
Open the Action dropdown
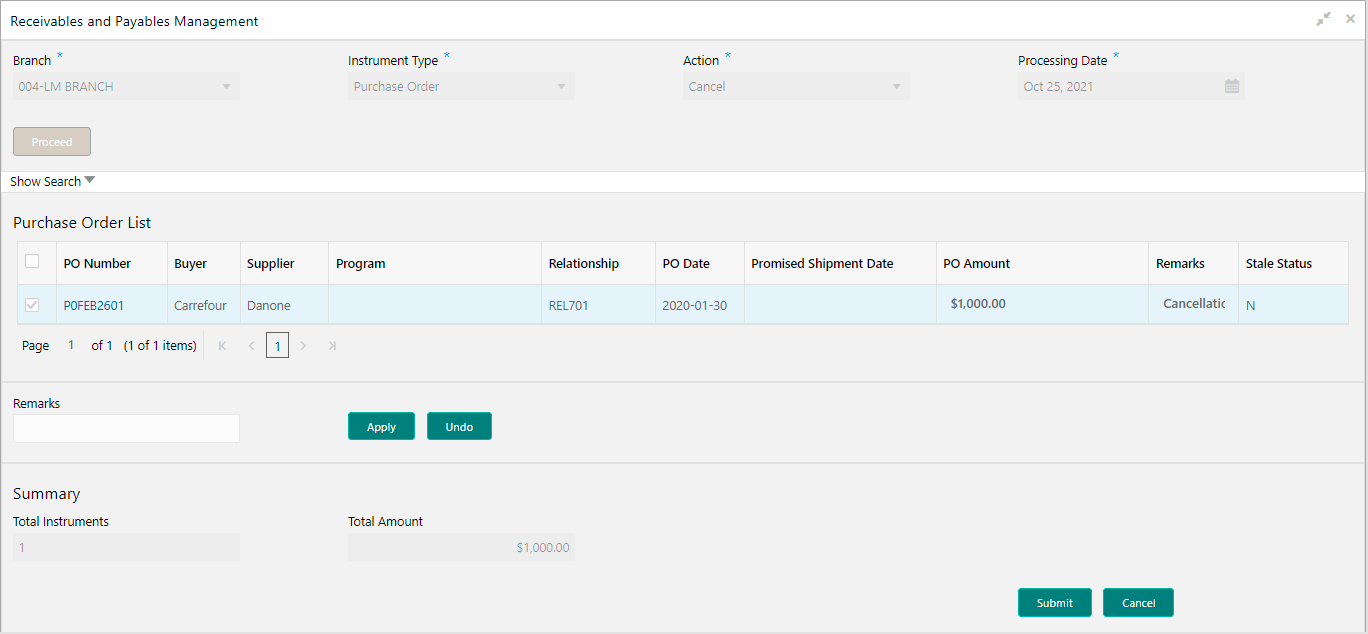point(796,86)
